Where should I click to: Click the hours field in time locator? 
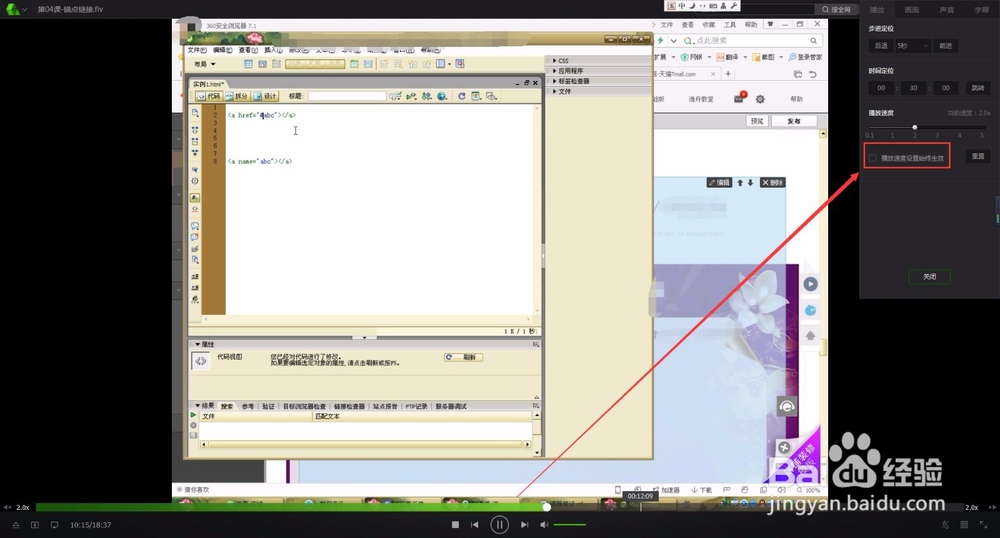point(881,88)
